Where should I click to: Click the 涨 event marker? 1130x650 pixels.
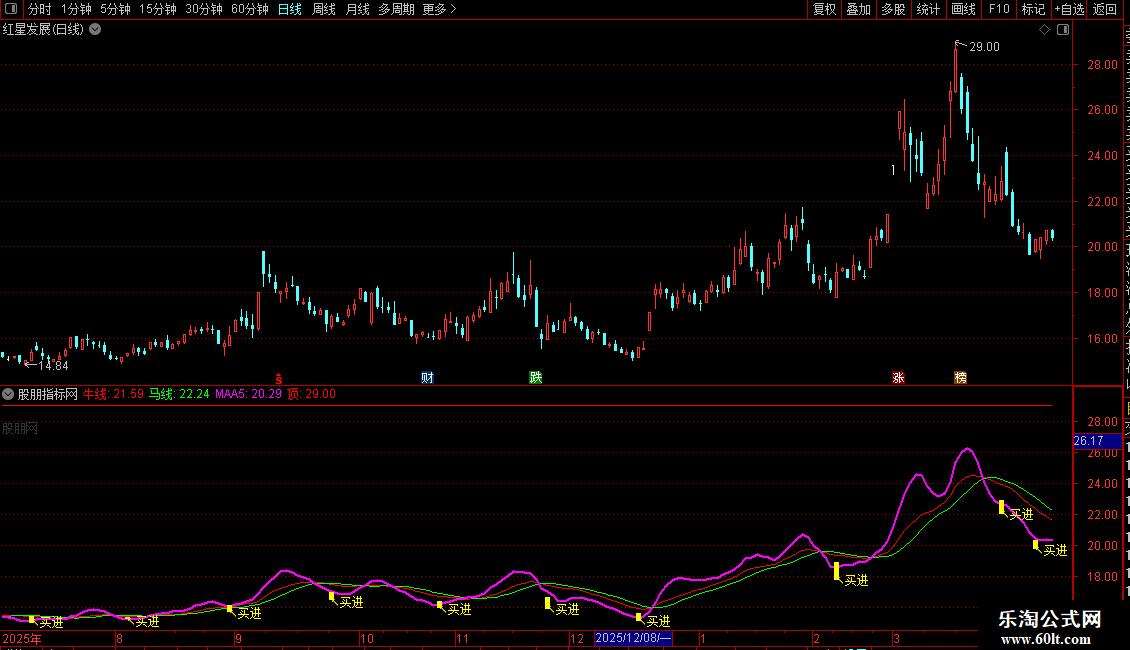[898, 378]
